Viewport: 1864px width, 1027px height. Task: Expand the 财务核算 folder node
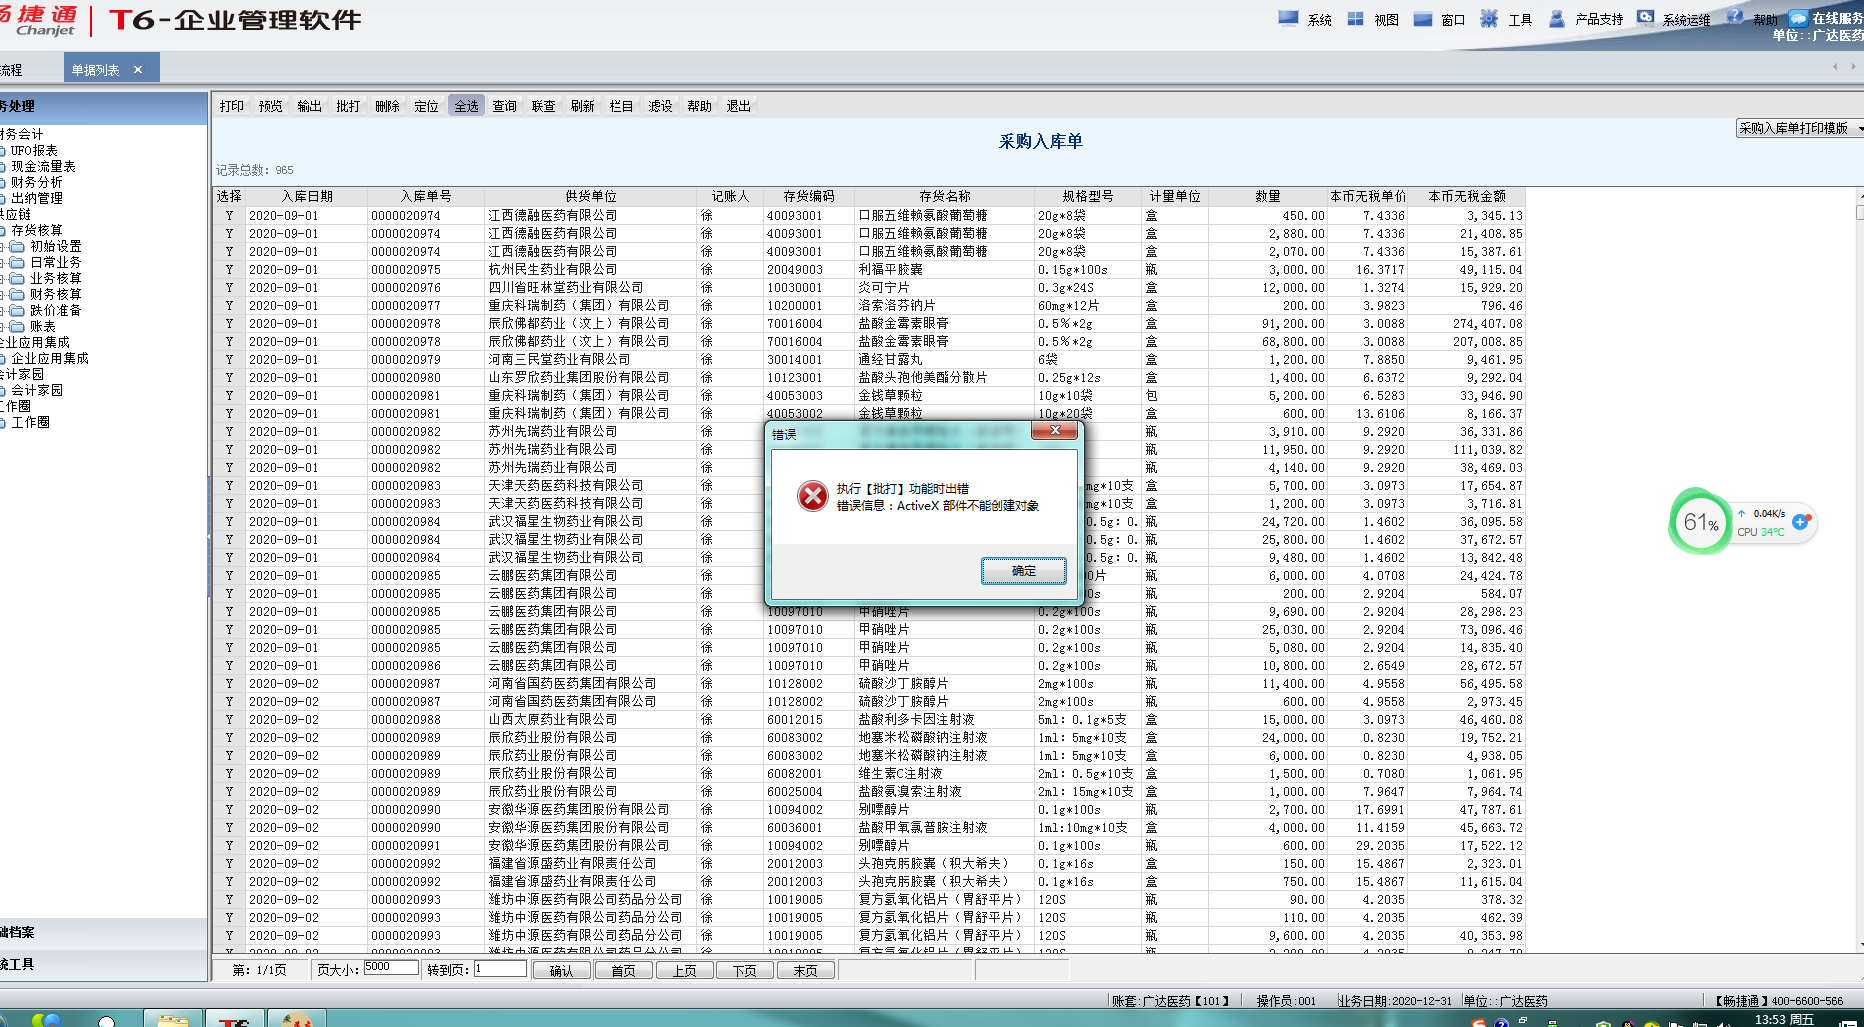click(x=2, y=294)
